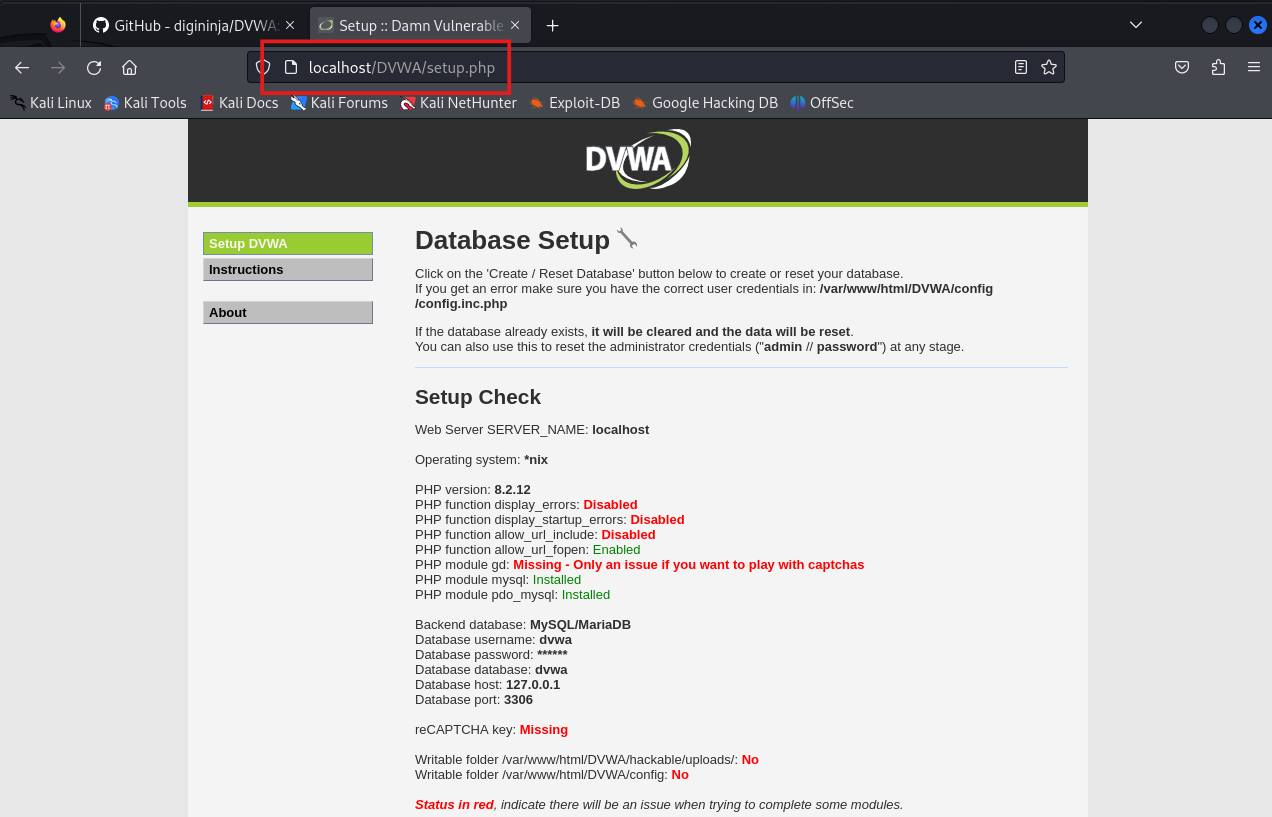
Task: Open Kali Linux bookmark
Action: (x=51, y=102)
